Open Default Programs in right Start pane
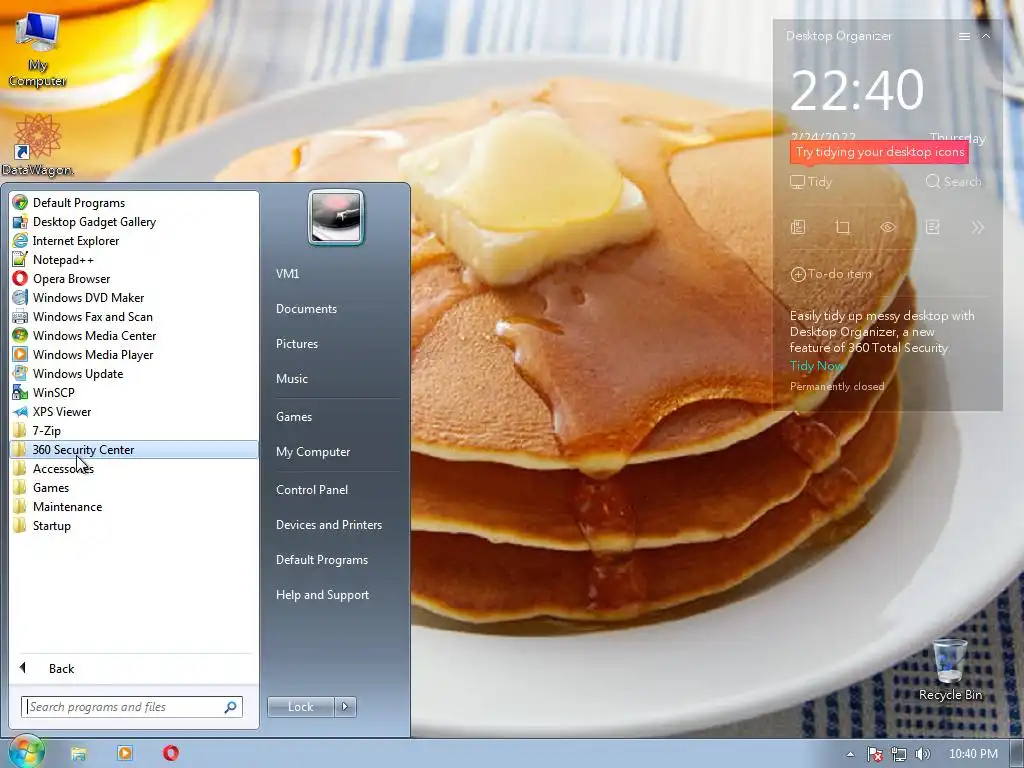The height and width of the screenshot is (768, 1024). [x=322, y=560]
